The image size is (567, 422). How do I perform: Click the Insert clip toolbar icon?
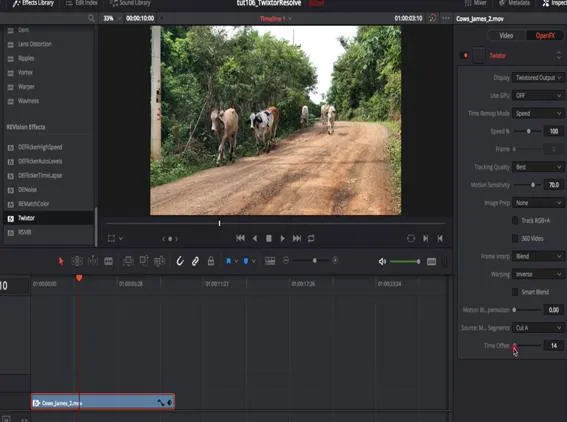128,261
